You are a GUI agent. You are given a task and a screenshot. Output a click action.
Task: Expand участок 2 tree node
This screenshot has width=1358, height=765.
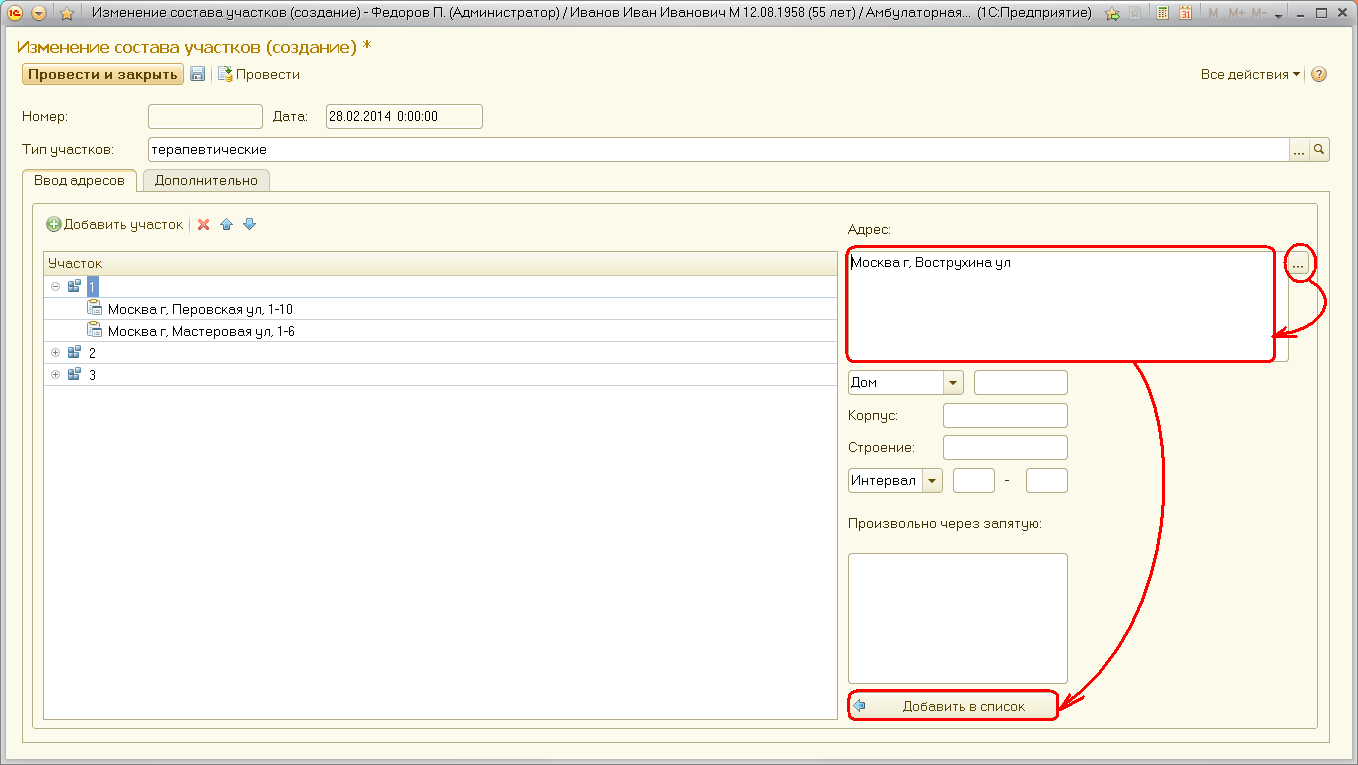tap(56, 353)
